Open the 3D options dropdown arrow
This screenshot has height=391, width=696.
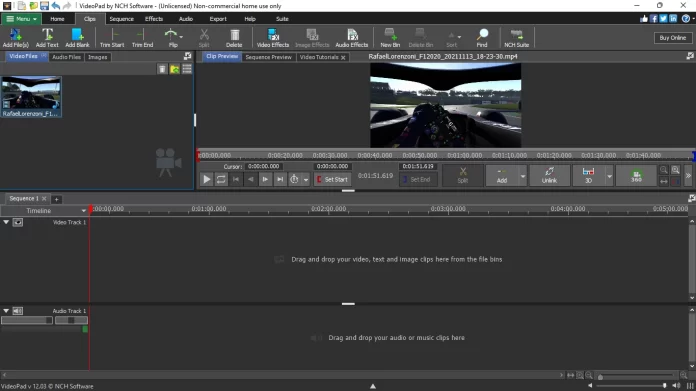click(x=609, y=176)
